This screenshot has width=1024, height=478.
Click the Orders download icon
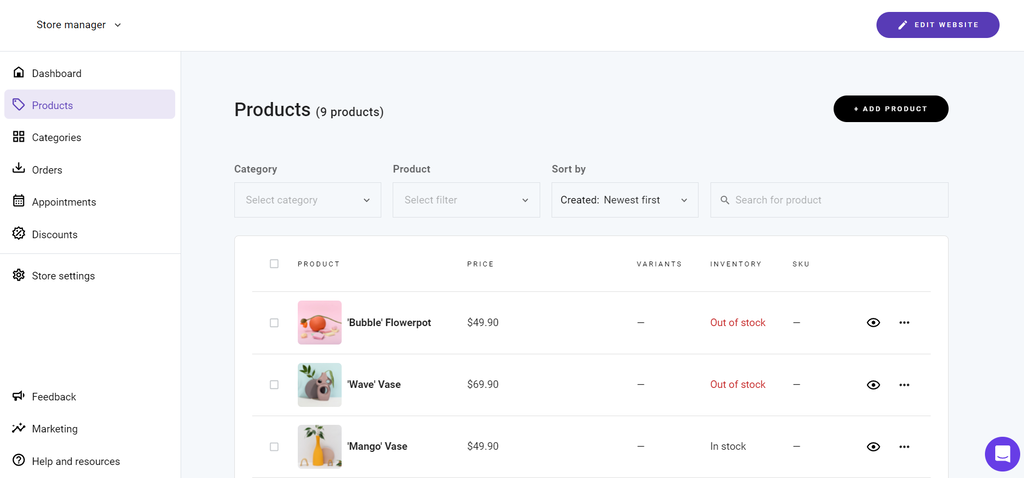coord(18,169)
